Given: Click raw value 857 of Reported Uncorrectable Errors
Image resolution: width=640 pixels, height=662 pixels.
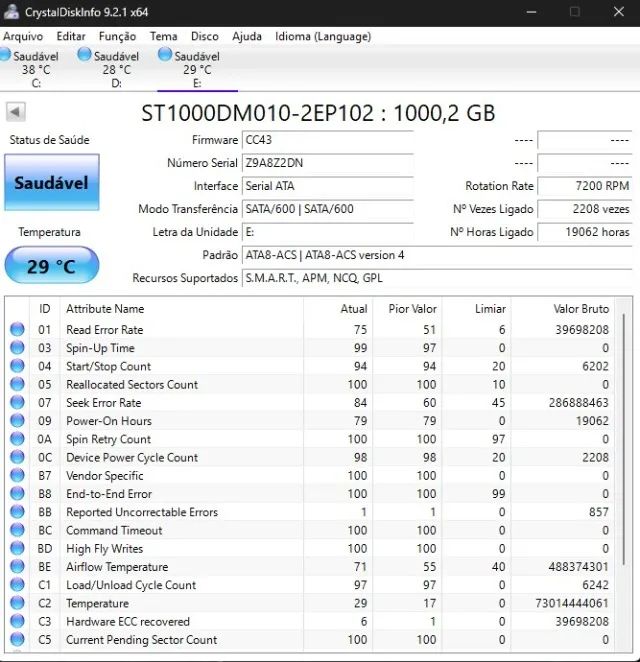Looking at the screenshot, I should coord(599,512).
